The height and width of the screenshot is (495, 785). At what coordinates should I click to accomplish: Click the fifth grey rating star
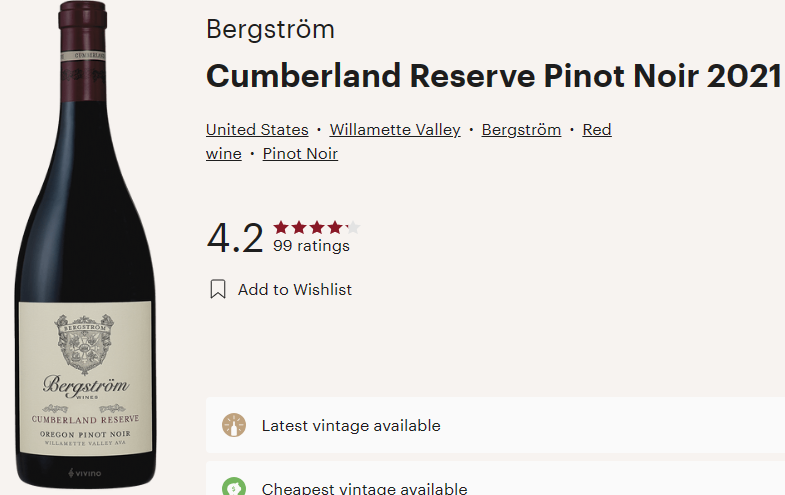tap(352, 227)
